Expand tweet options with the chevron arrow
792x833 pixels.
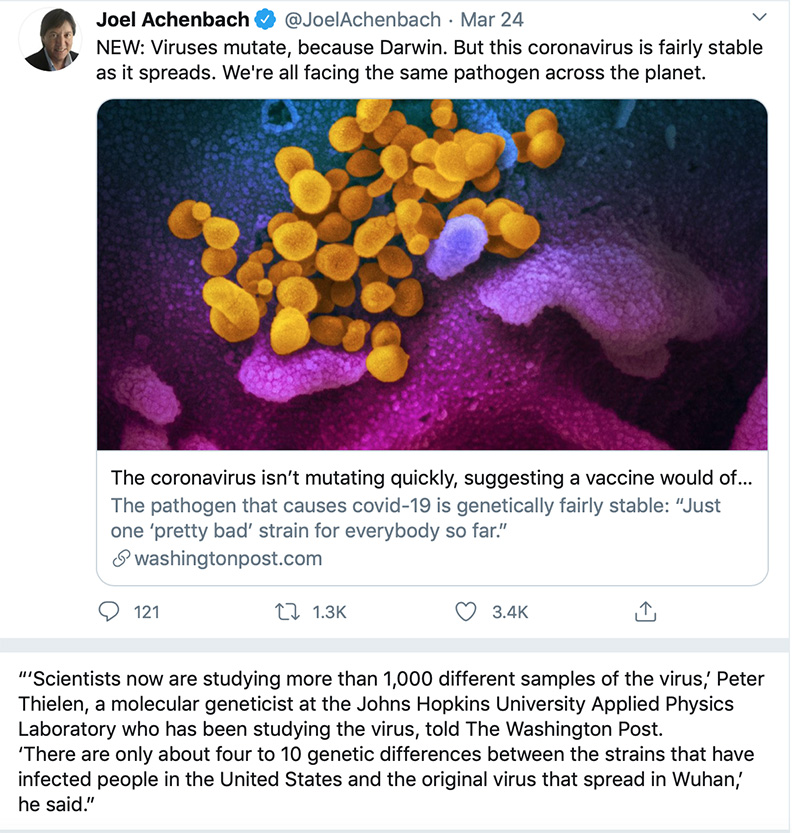(760, 17)
